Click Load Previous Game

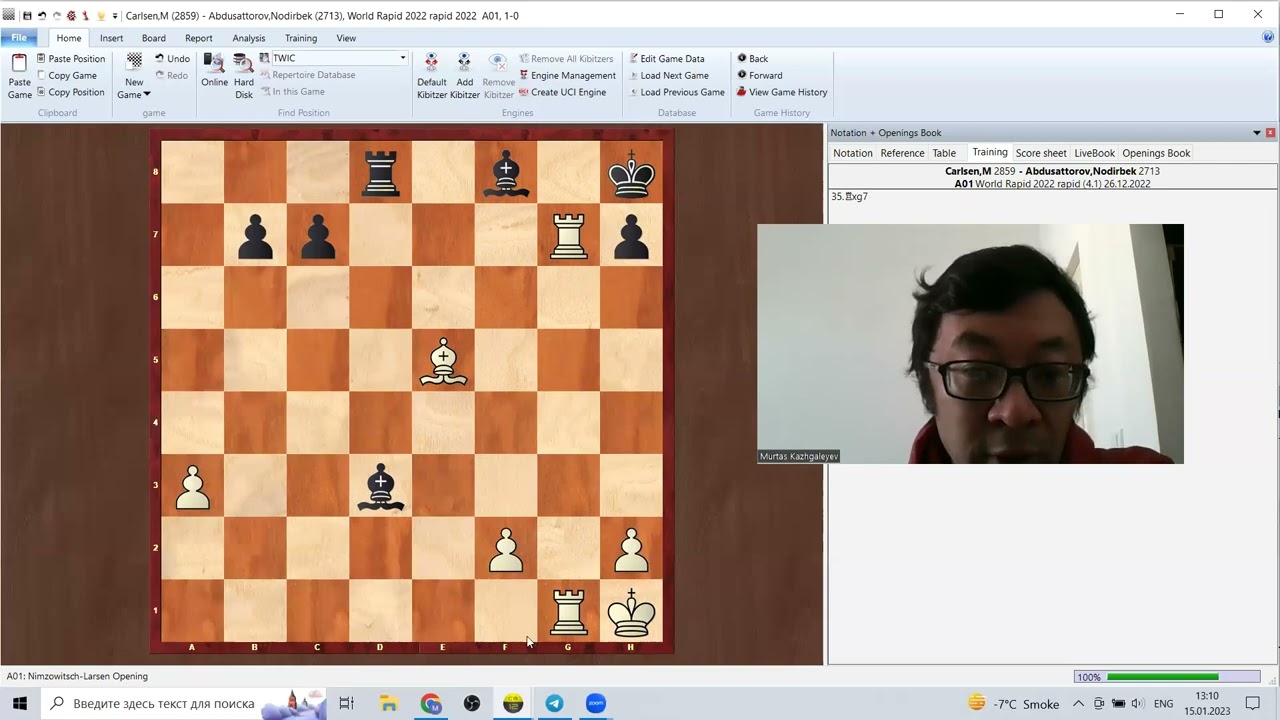tap(676, 92)
